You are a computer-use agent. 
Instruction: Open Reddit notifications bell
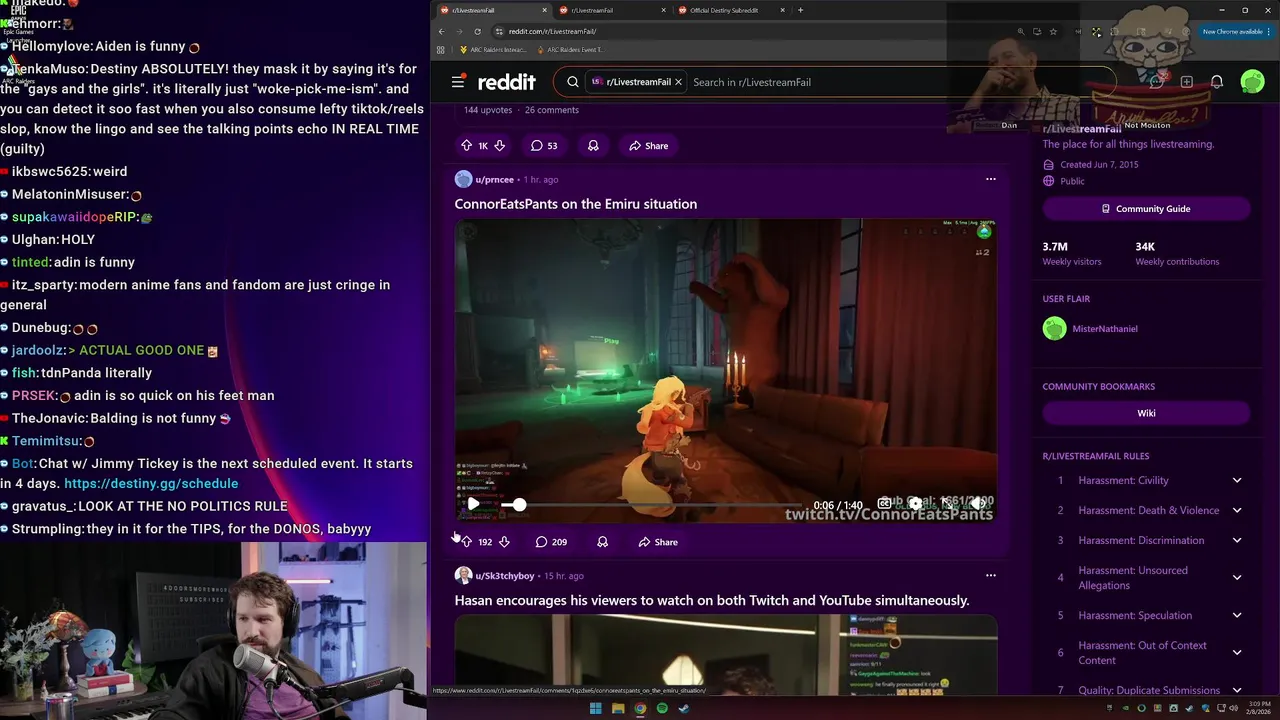[1217, 82]
